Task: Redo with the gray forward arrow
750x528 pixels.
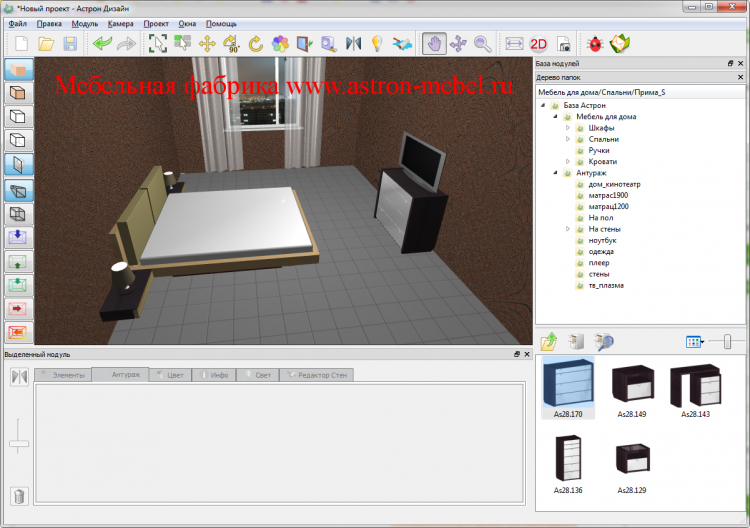Action: [126, 44]
